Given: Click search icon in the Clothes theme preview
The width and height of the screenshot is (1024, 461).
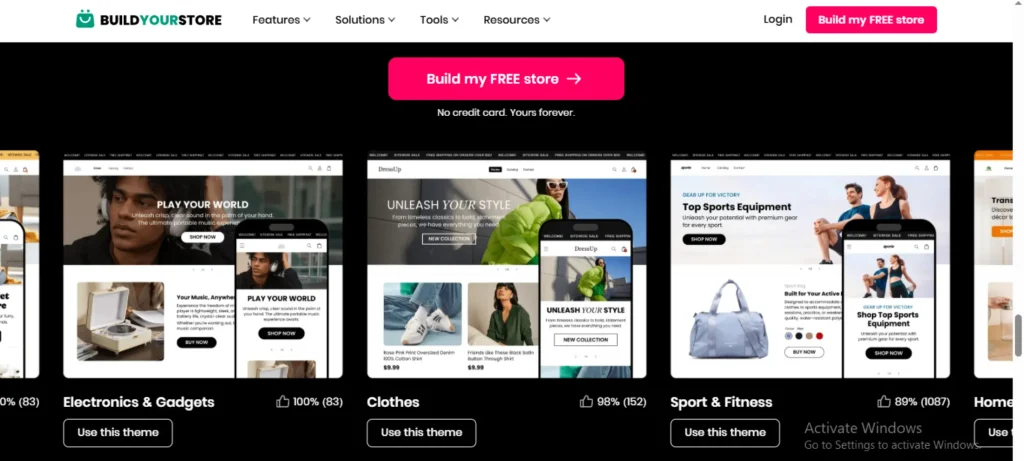Looking at the screenshot, I should pos(614,169).
